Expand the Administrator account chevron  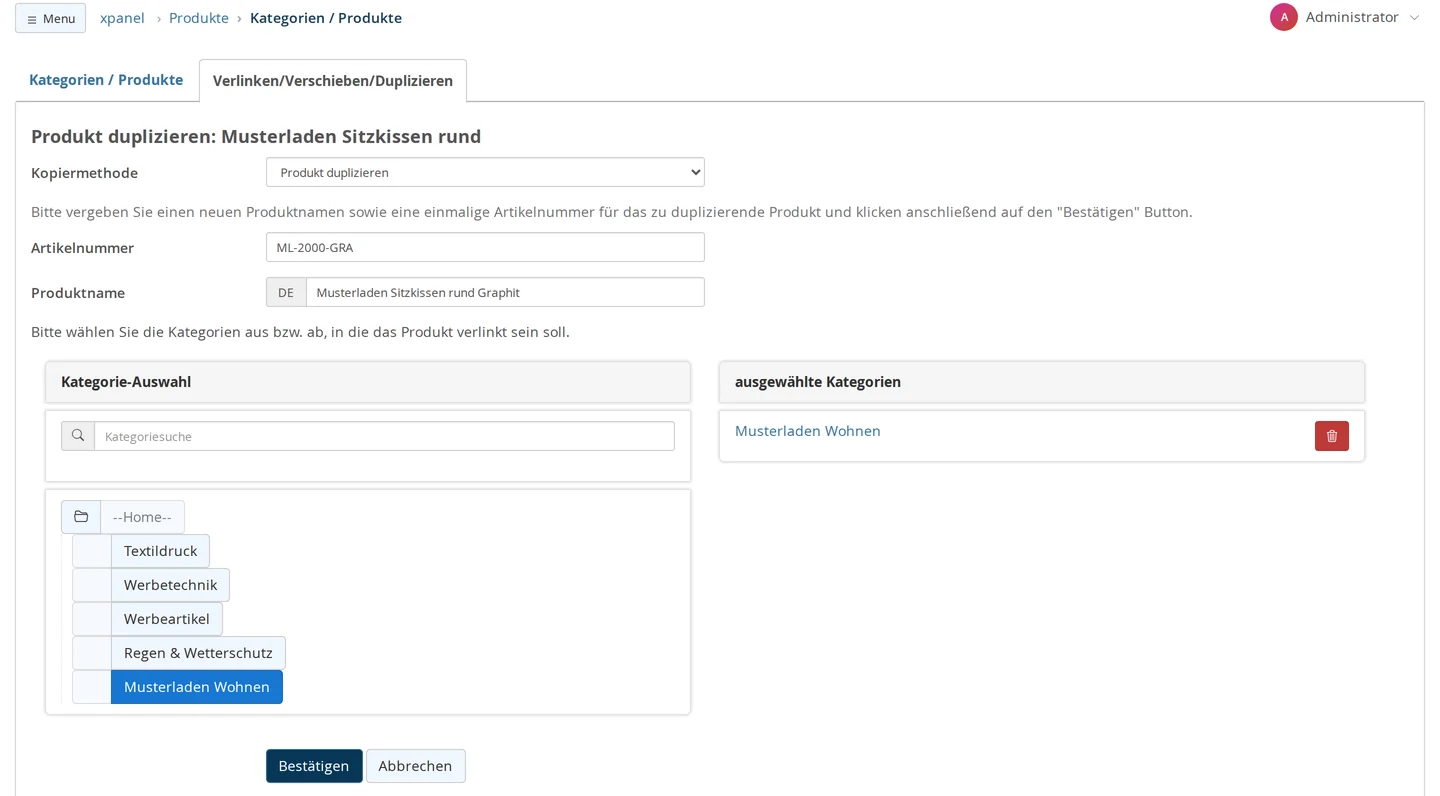point(1414,18)
